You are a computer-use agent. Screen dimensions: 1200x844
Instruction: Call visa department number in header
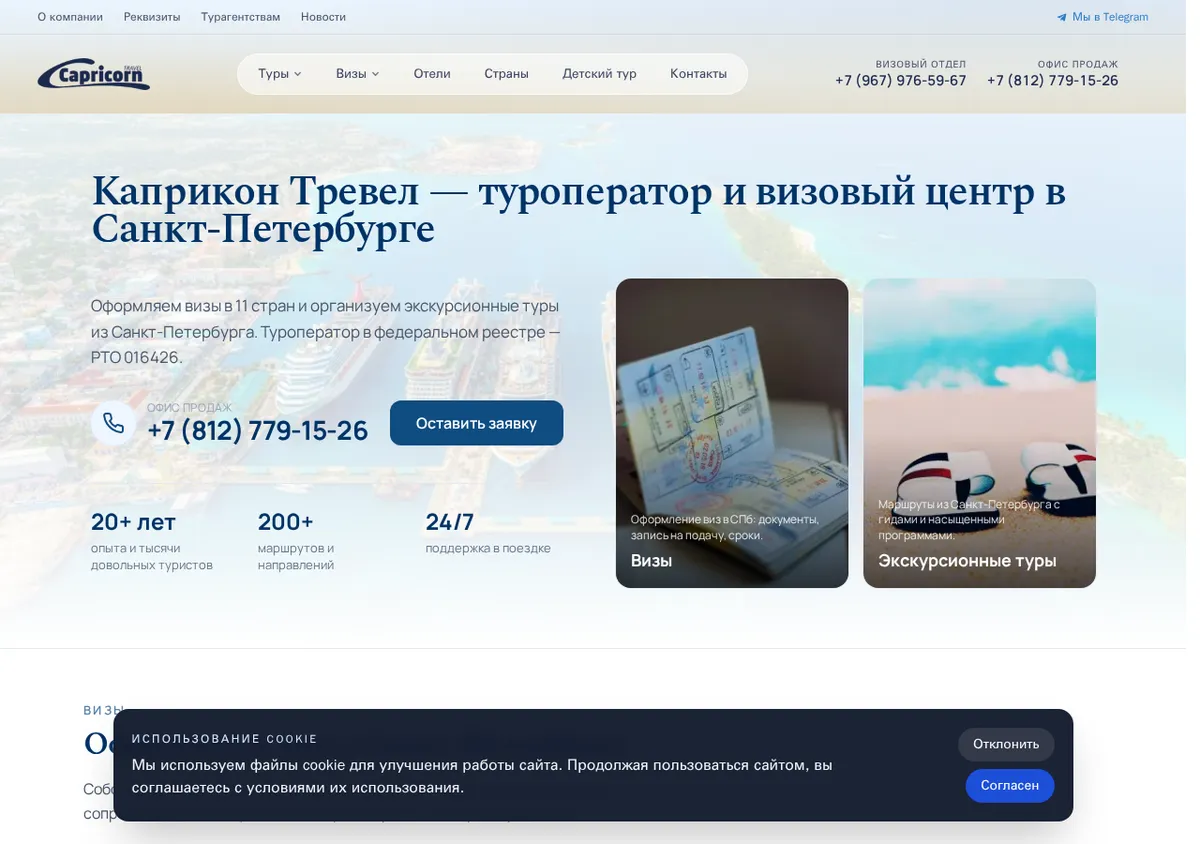901,81
